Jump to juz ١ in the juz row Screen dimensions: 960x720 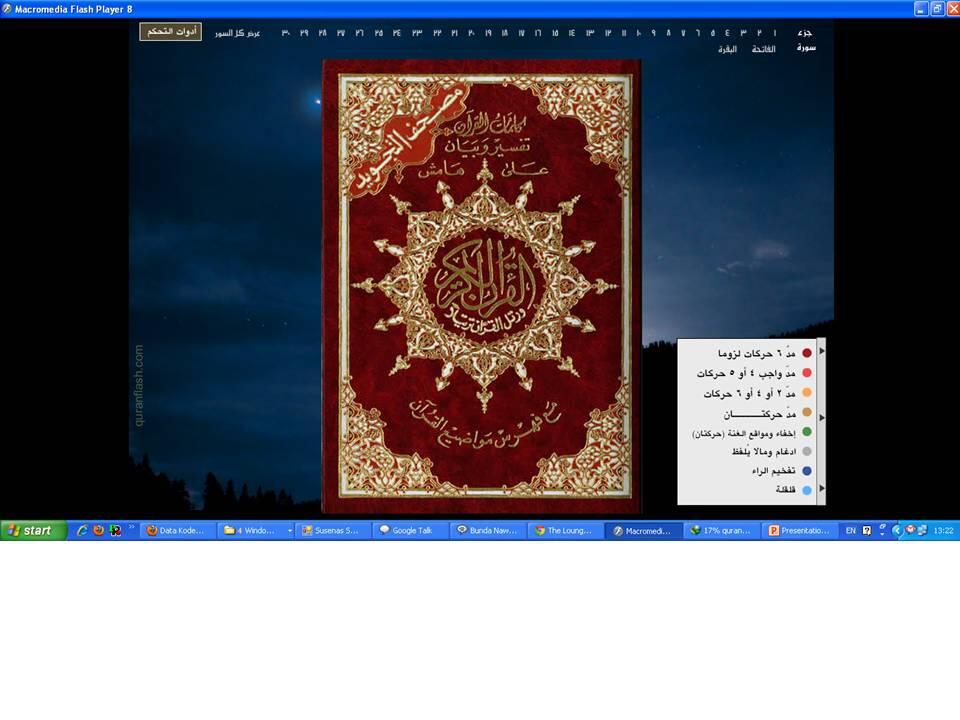pyautogui.click(x=774, y=33)
